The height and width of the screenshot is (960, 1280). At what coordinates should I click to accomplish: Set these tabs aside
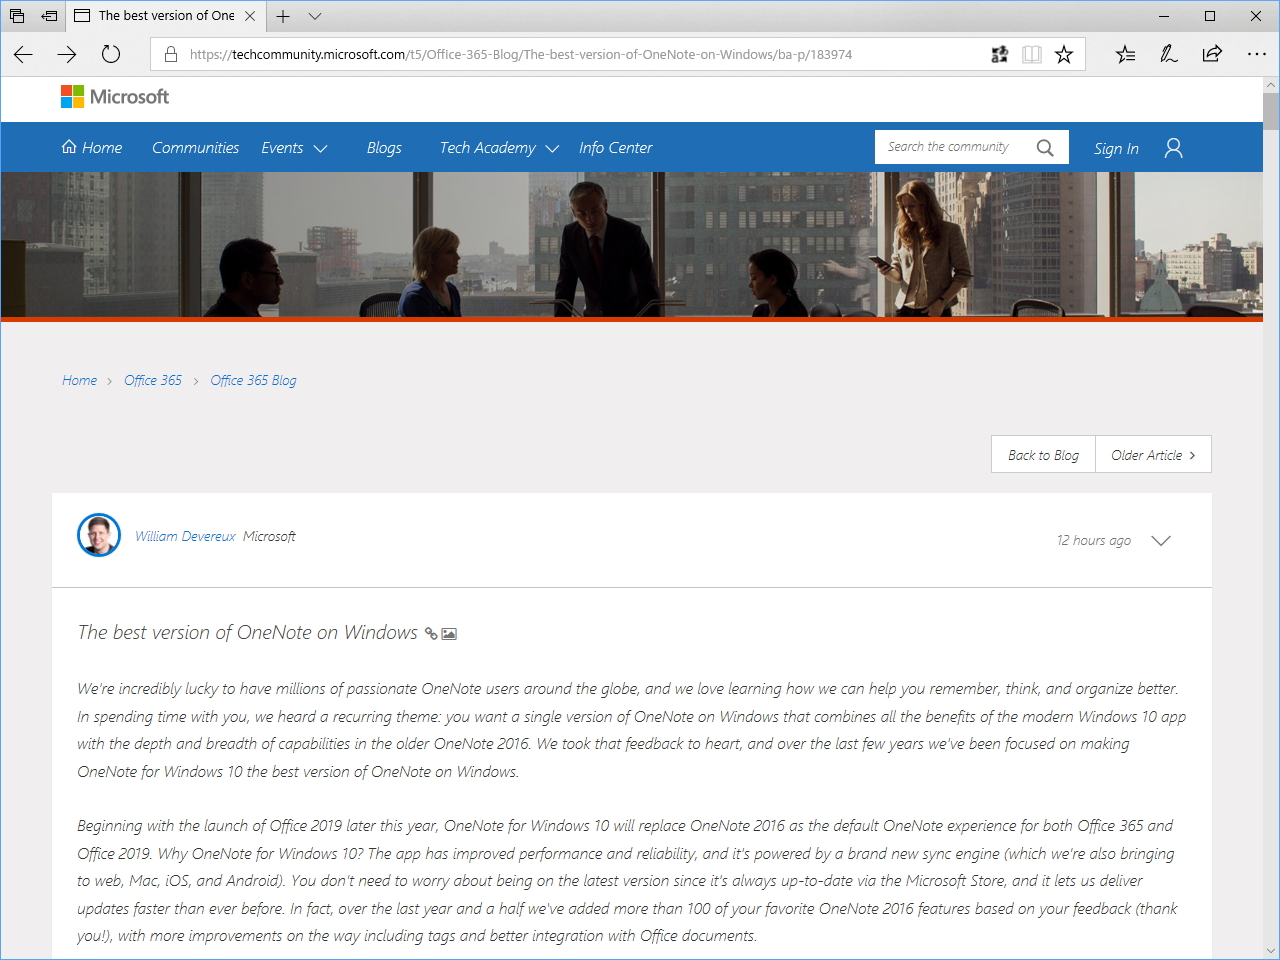(x=49, y=16)
